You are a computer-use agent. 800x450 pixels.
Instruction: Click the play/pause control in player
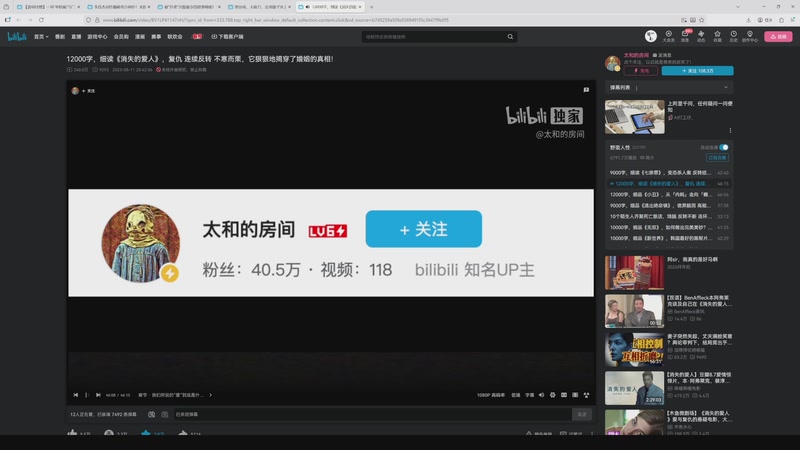pos(87,395)
